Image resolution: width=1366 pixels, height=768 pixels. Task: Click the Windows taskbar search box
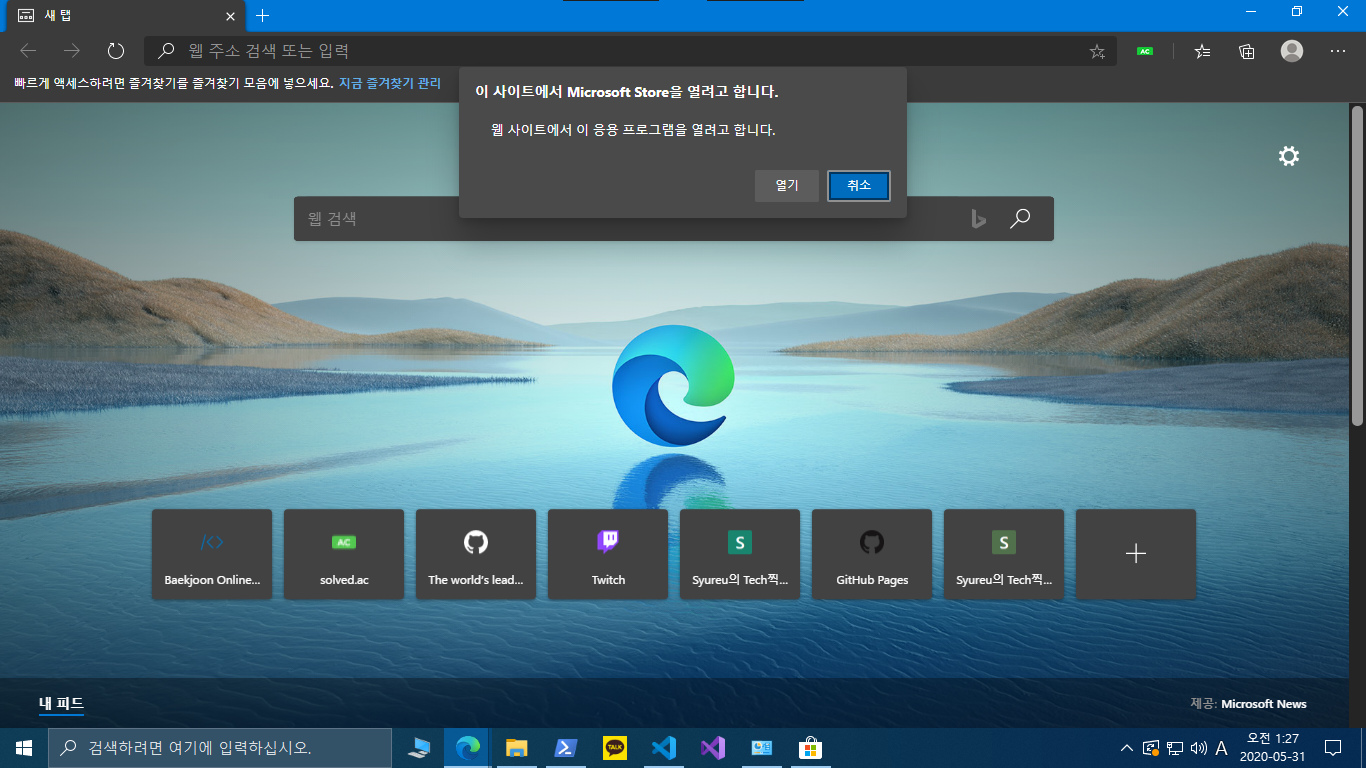click(x=220, y=747)
